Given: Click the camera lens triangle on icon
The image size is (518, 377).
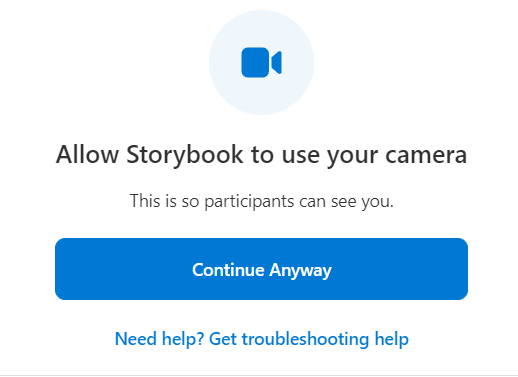Looking at the screenshot, I should point(277,62).
